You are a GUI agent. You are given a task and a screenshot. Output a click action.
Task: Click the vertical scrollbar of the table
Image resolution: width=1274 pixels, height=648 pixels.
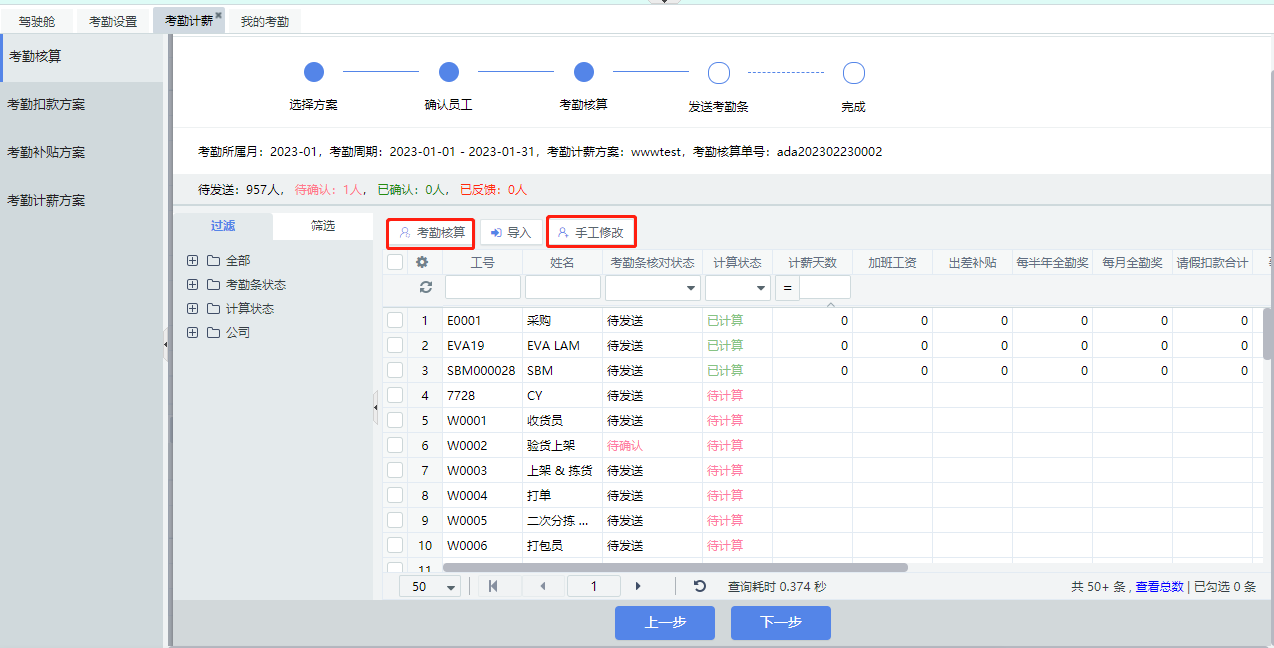coord(1268,333)
